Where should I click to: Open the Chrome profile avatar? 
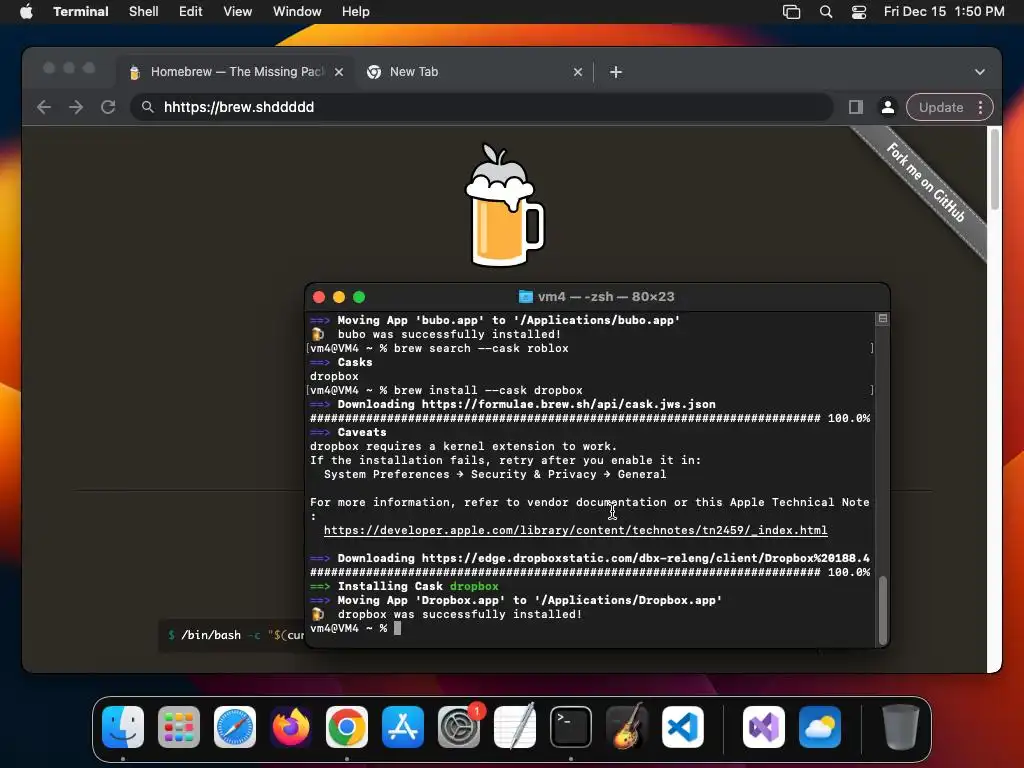pyautogui.click(x=888, y=107)
